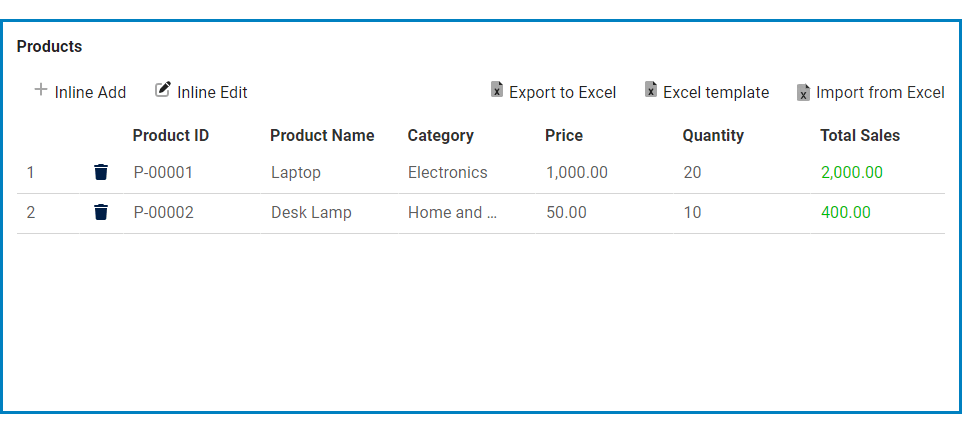
Task: Click the Export to Excel file icon
Action: pos(497,91)
